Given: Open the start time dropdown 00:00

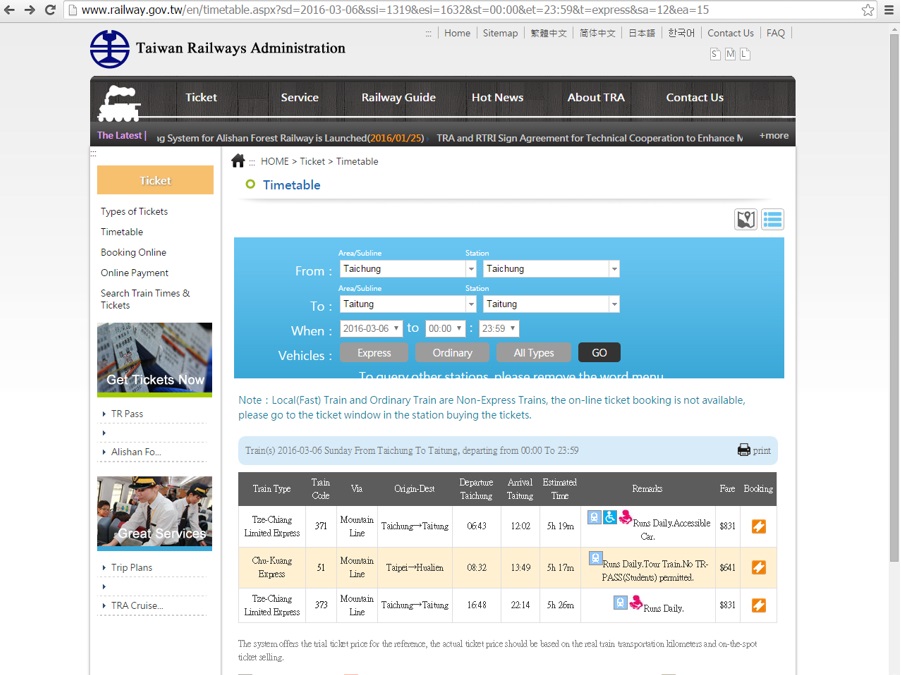Looking at the screenshot, I should click(x=445, y=329).
